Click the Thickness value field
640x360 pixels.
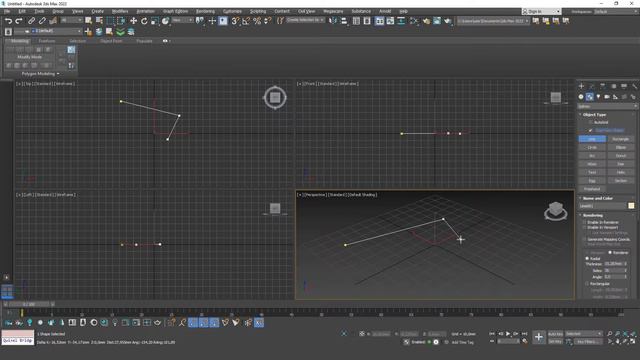(613, 264)
